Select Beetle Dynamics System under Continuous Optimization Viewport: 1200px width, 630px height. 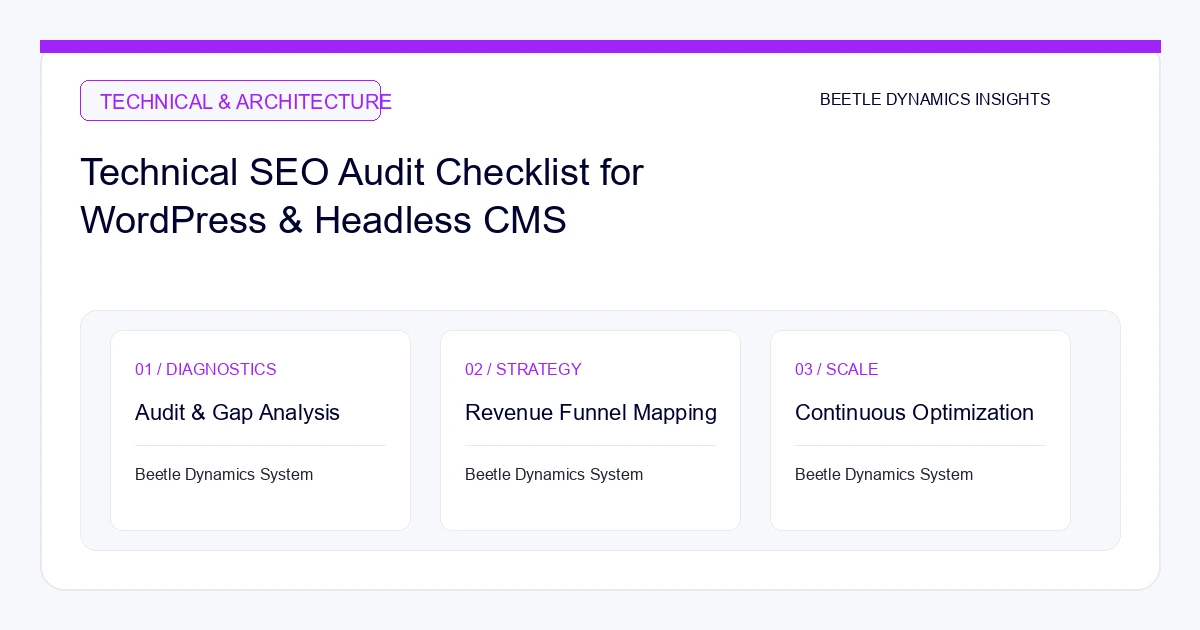pos(884,475)
